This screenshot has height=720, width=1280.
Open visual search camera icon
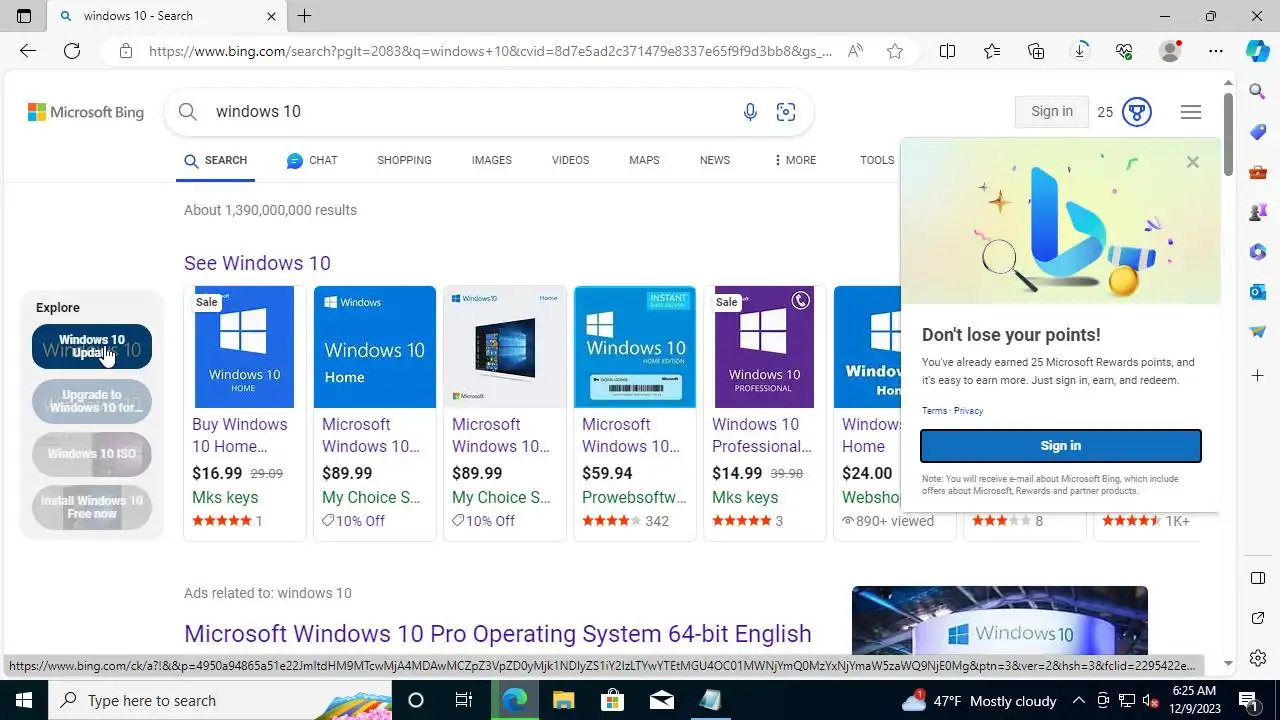point(786,112)
